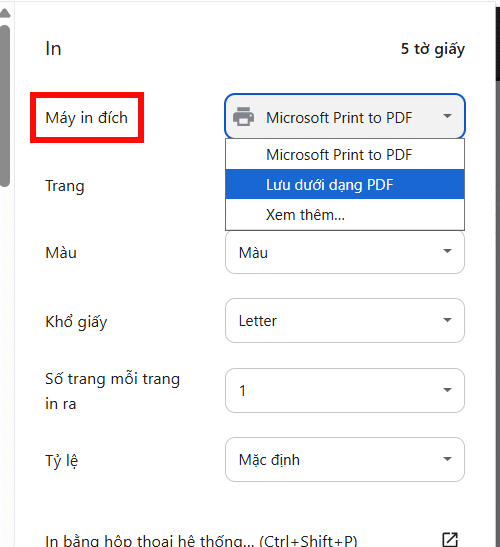The image size is (500, 547).
Task: Expand the Tỷ lệ Mặc định dropdown
Action: pos(345,459)
